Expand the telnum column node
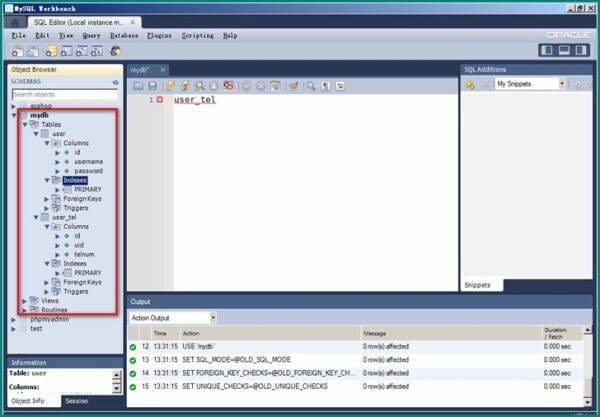This screenshot has width=600, height=417. pos(58,254)
